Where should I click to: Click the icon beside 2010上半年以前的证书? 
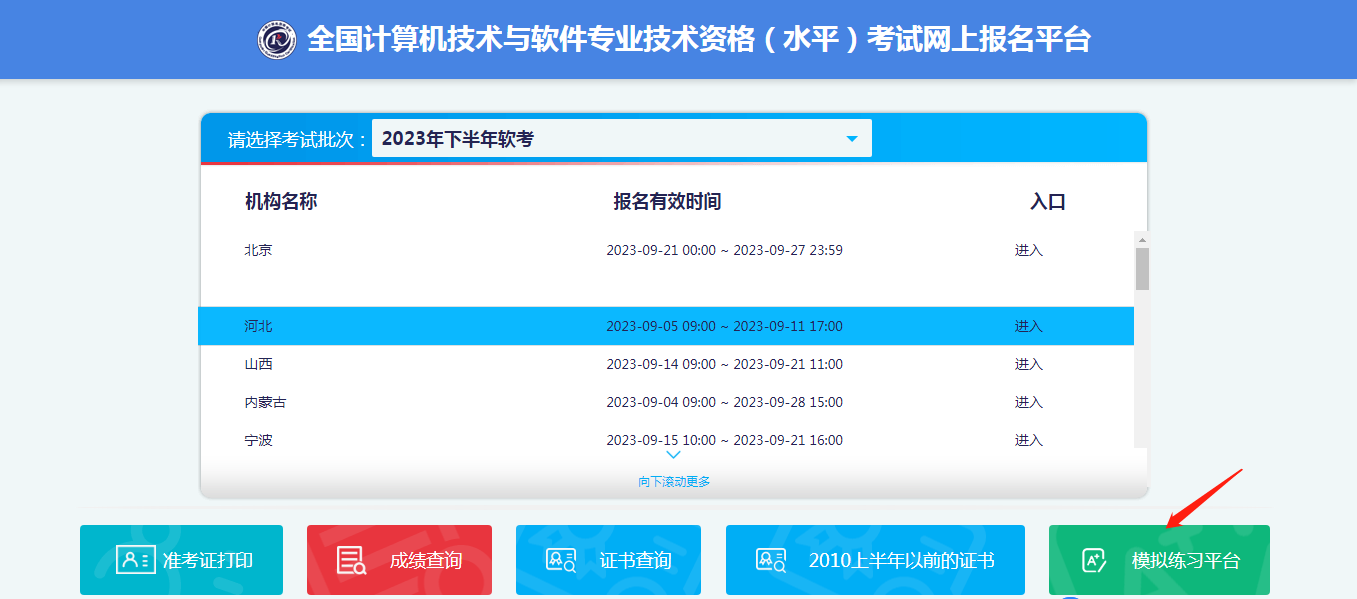[770, 560]
